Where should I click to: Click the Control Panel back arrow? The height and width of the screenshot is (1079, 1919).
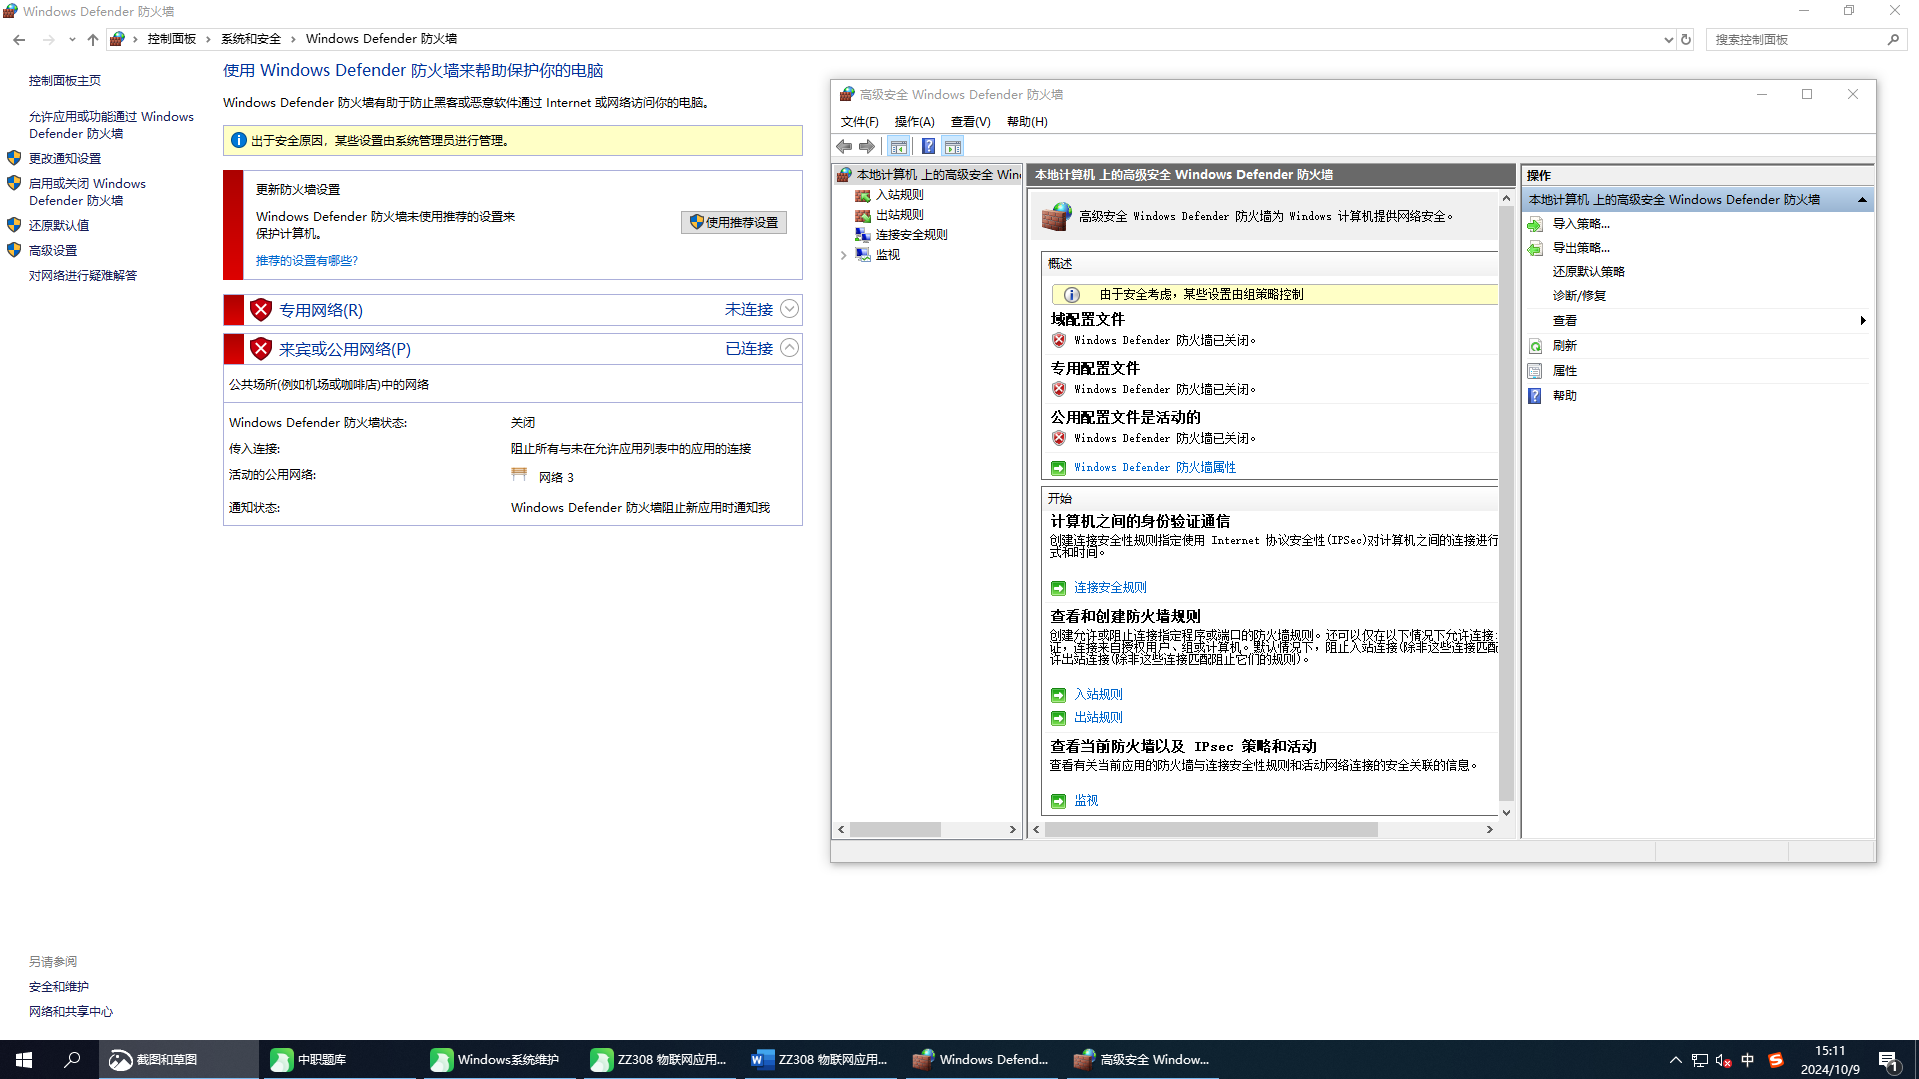pos(19,40)
